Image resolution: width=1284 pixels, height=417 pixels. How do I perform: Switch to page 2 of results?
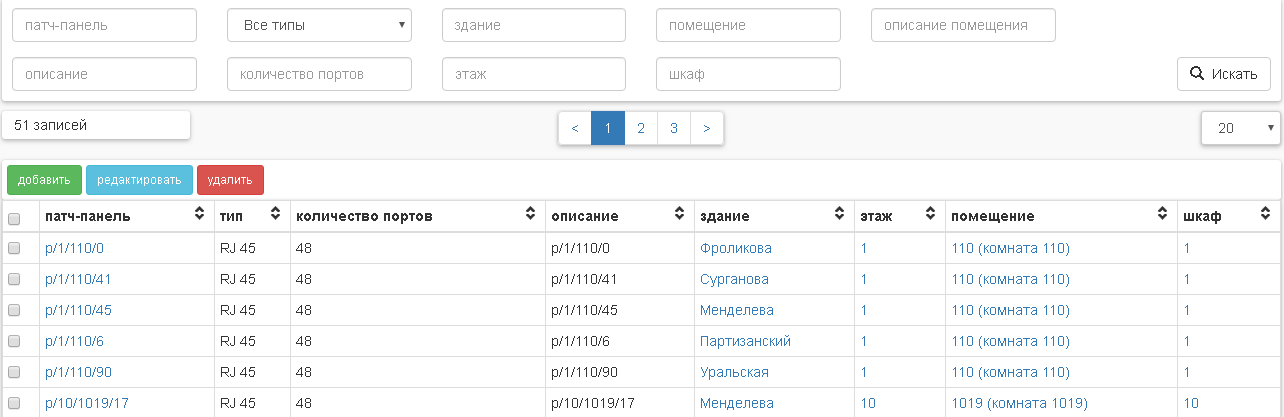(x=641, y=128)
